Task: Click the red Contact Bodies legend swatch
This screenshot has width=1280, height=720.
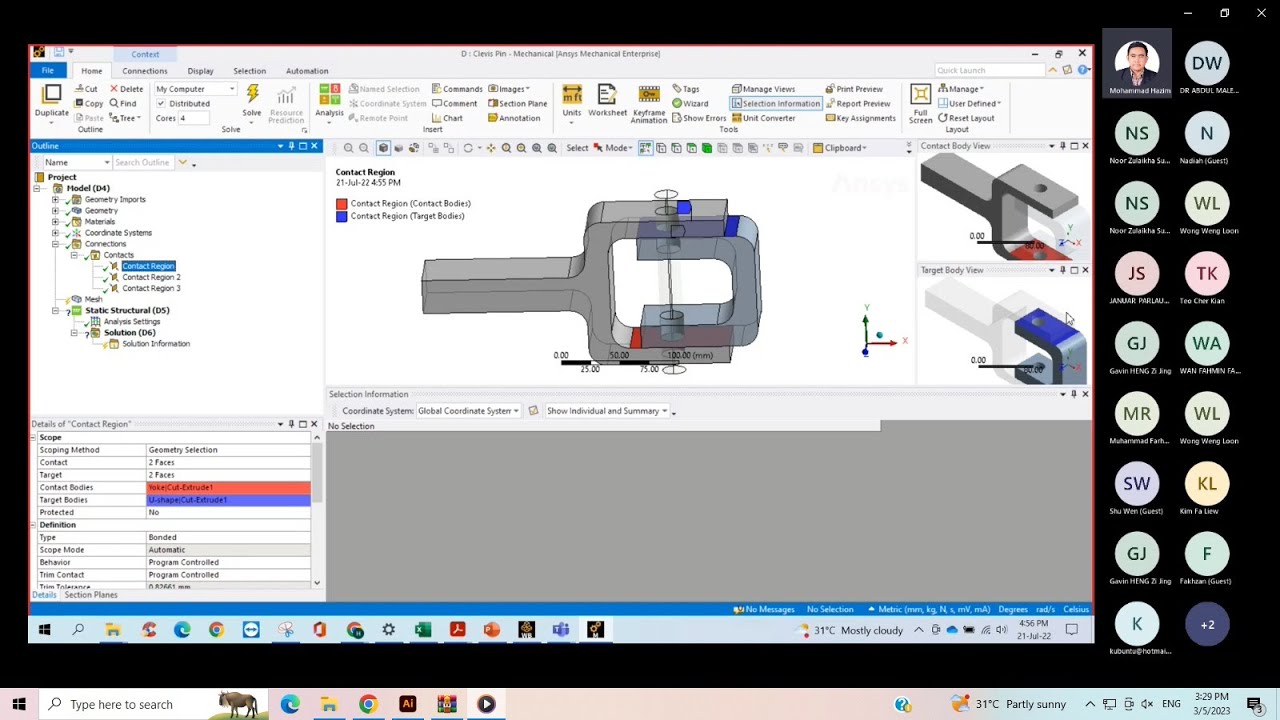Action: [x=342, y=203]
